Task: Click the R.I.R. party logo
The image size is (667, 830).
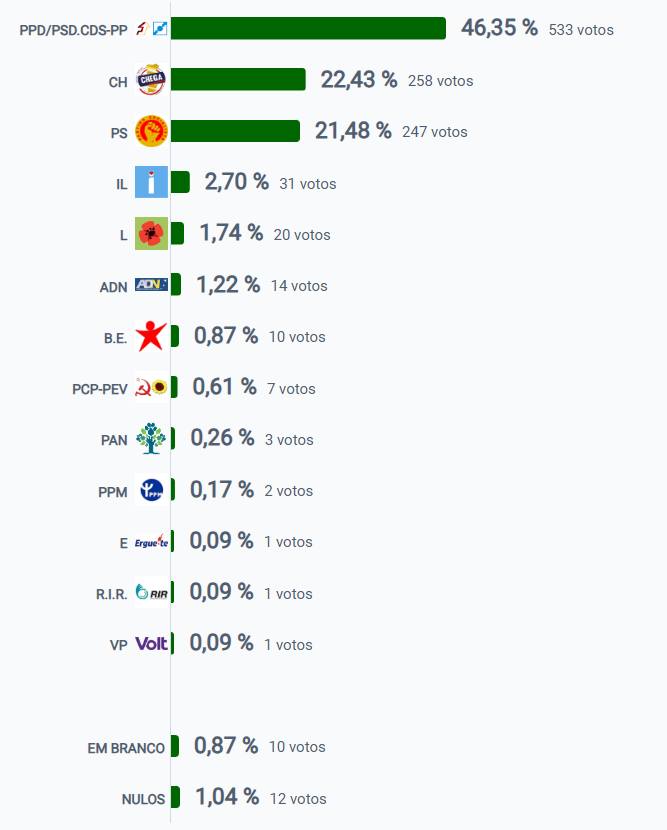Action: (151, 593)
